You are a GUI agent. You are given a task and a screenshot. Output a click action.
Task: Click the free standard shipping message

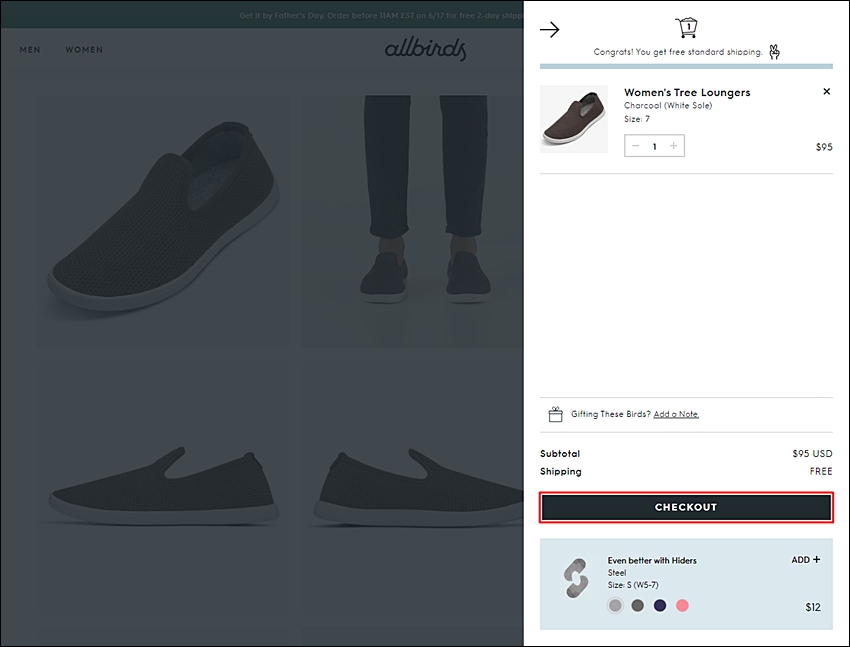click(x=678, y=52)
